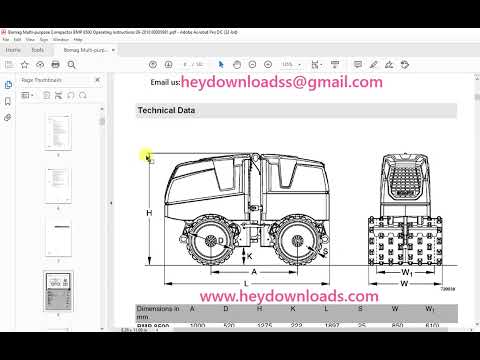Select the first page thumbnail

click(58, 132)
